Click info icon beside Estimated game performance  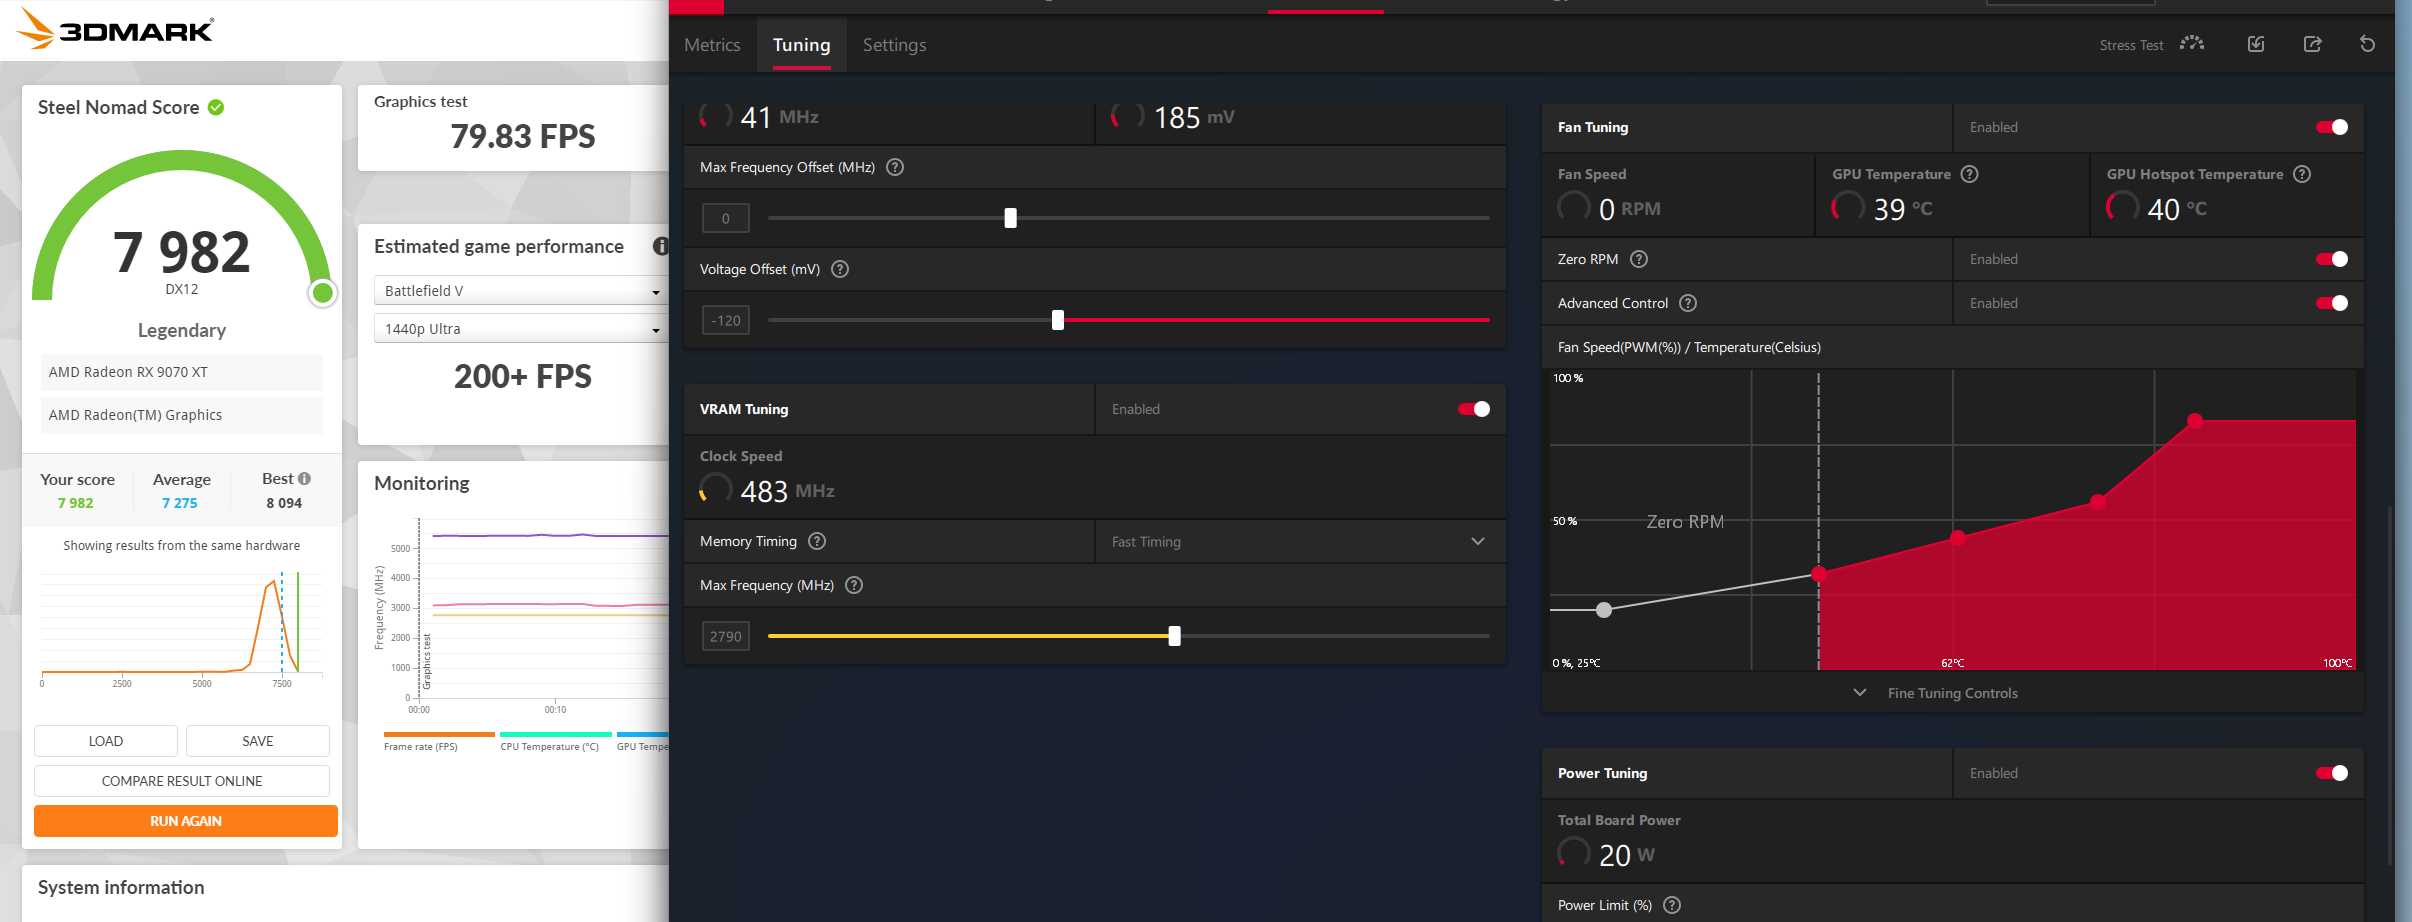point(660,246)
